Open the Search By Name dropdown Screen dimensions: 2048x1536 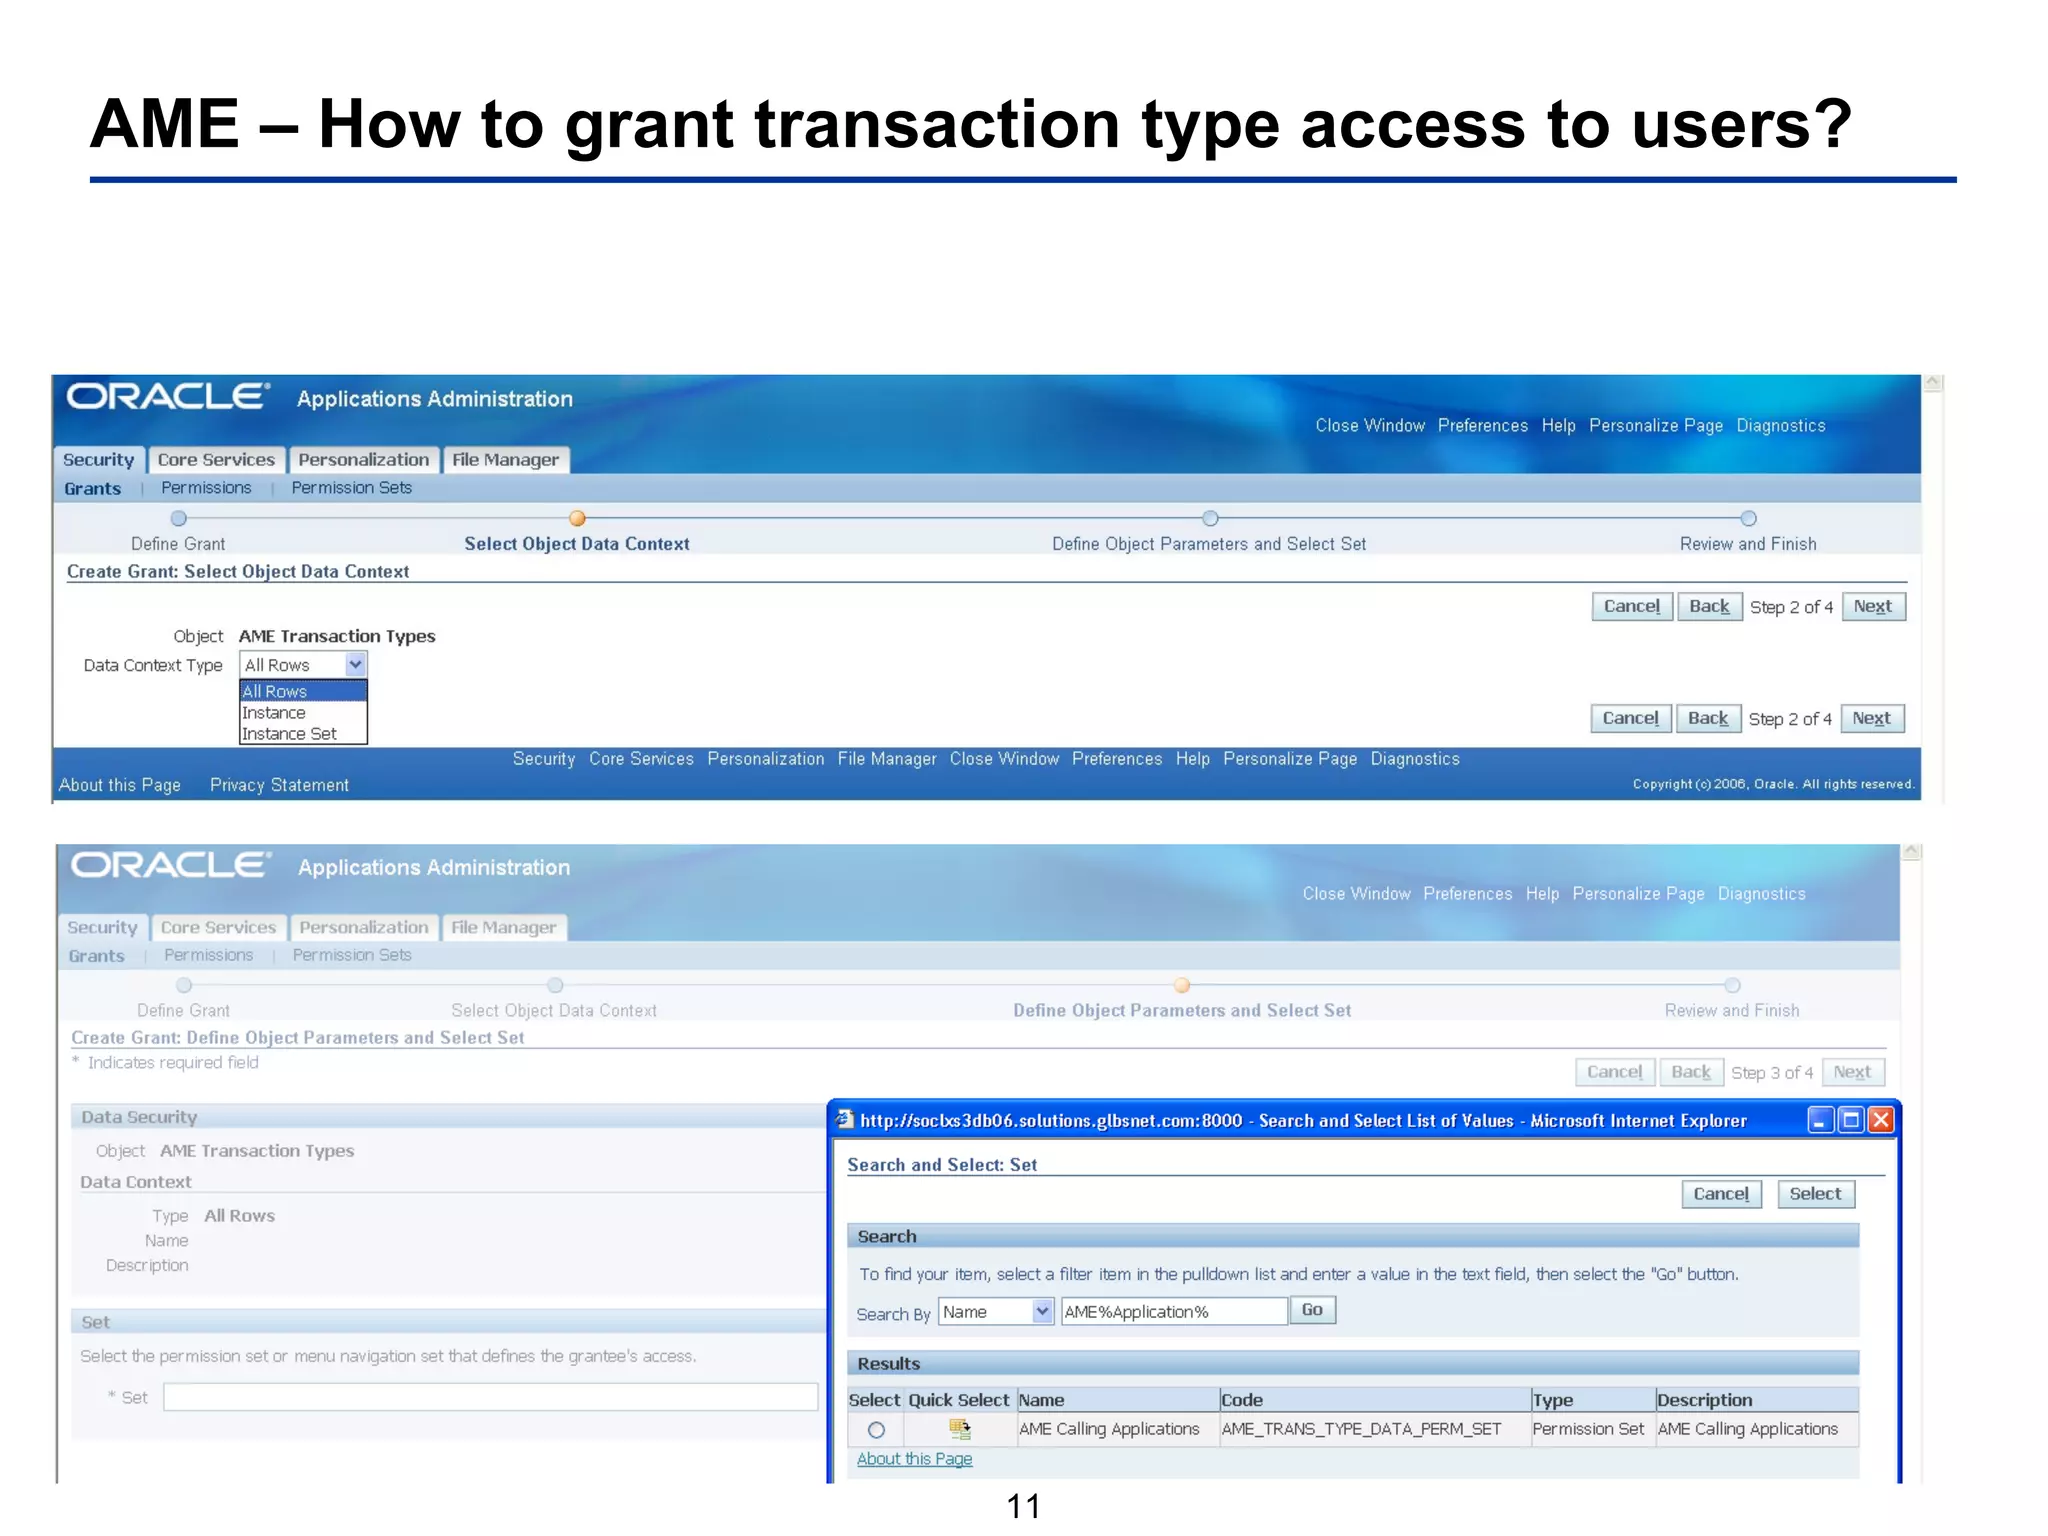[x=1042, y=1311]
